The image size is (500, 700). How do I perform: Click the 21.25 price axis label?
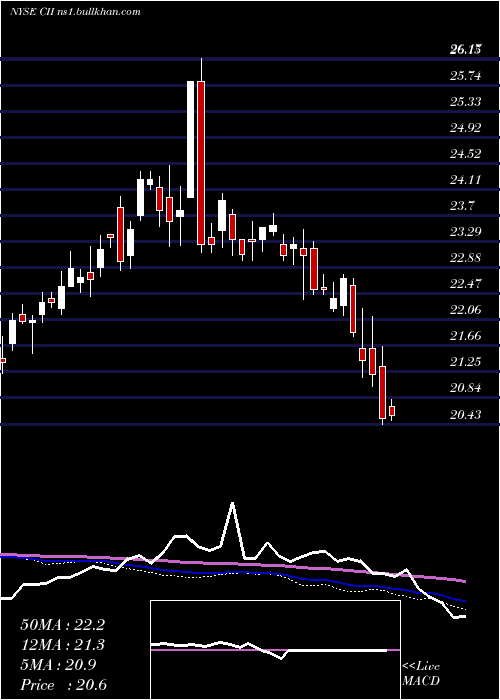click(x=465, y=362)
